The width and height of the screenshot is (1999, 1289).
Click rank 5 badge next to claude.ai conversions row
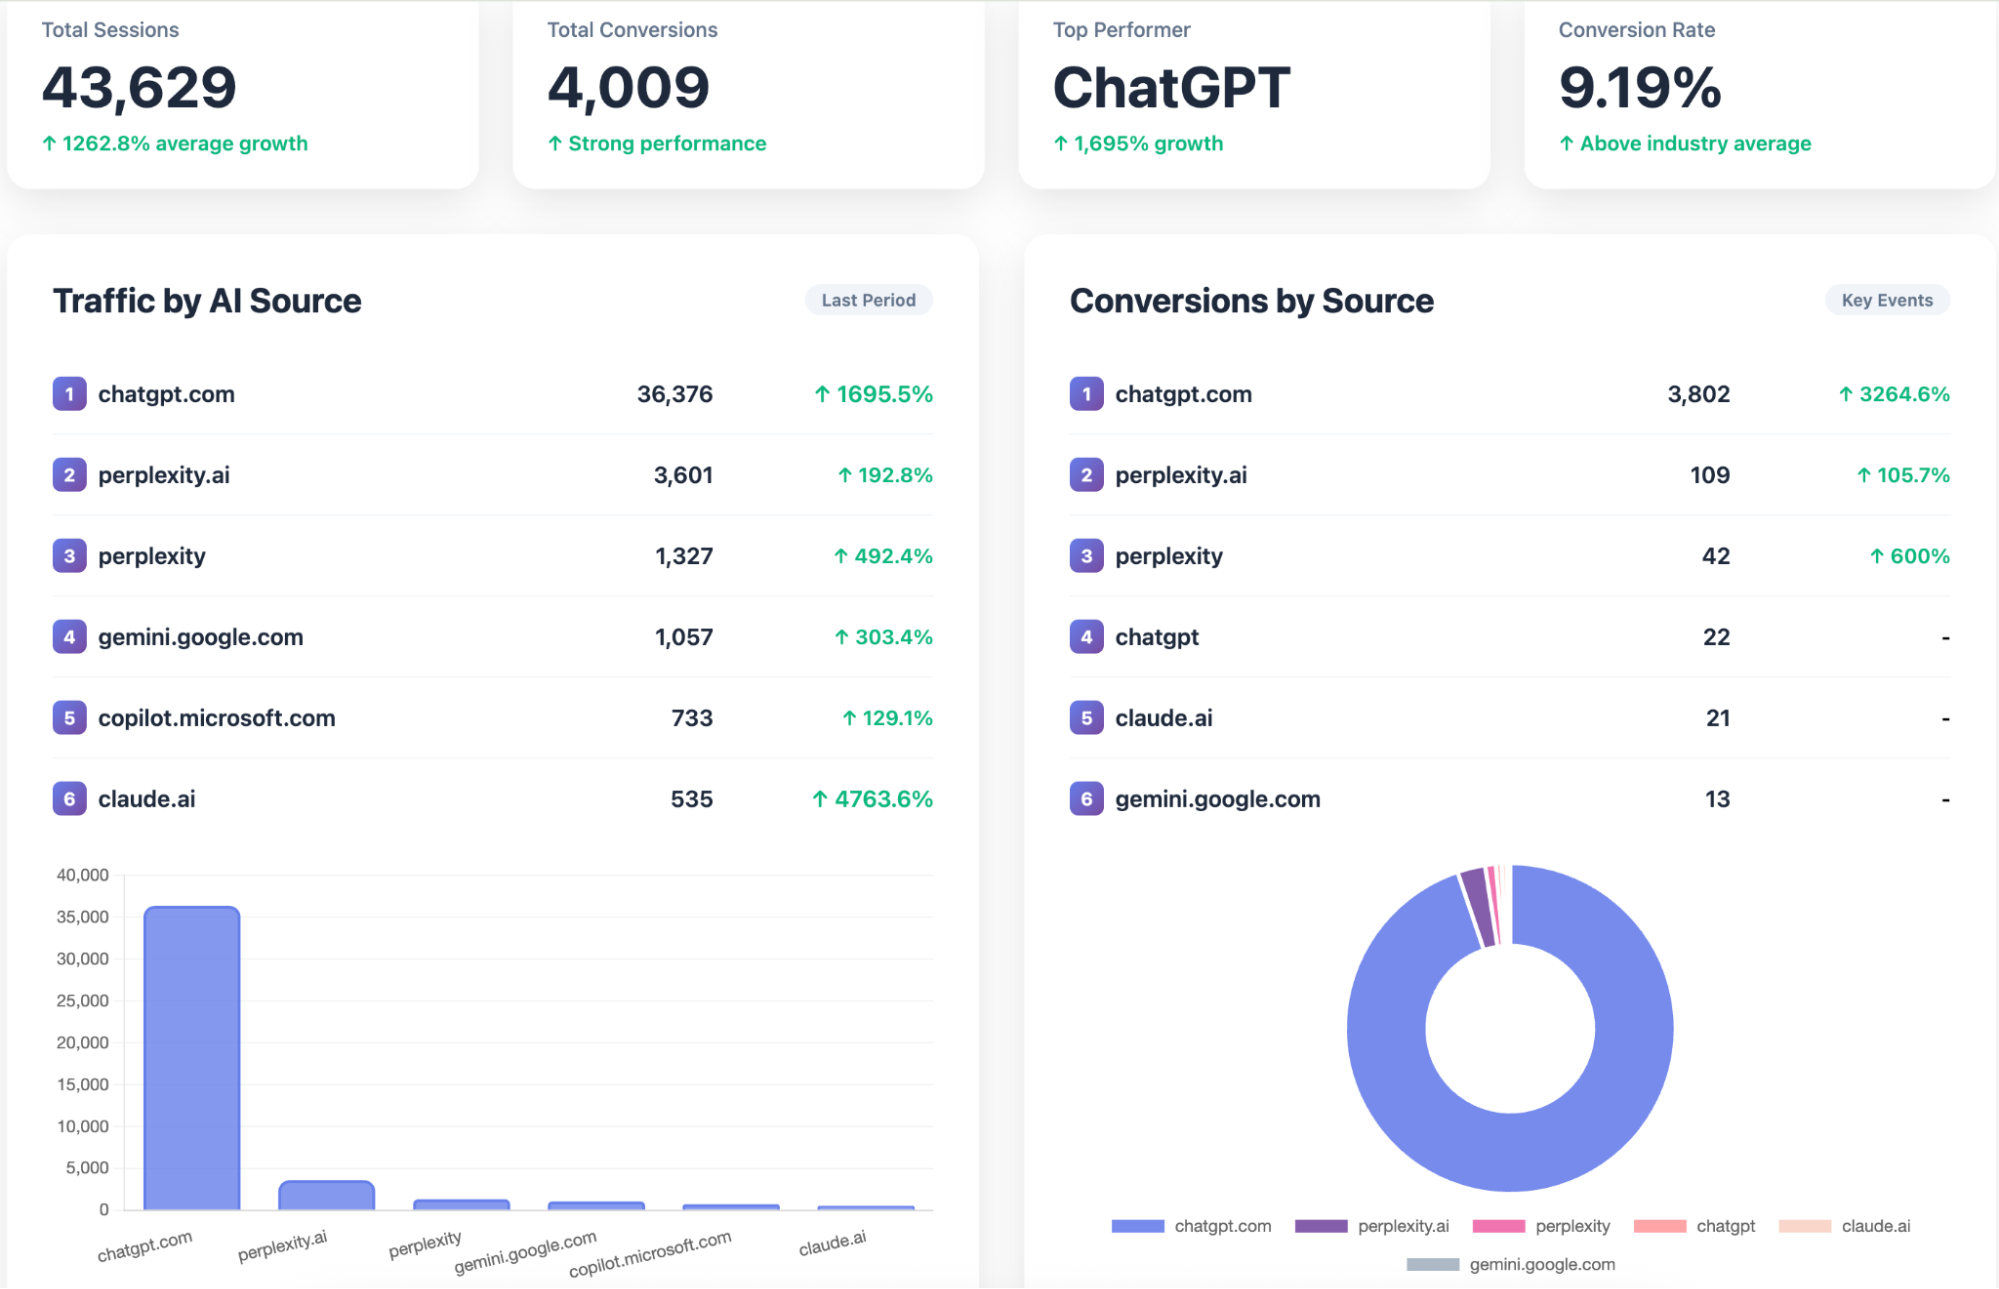(1086, 718)
